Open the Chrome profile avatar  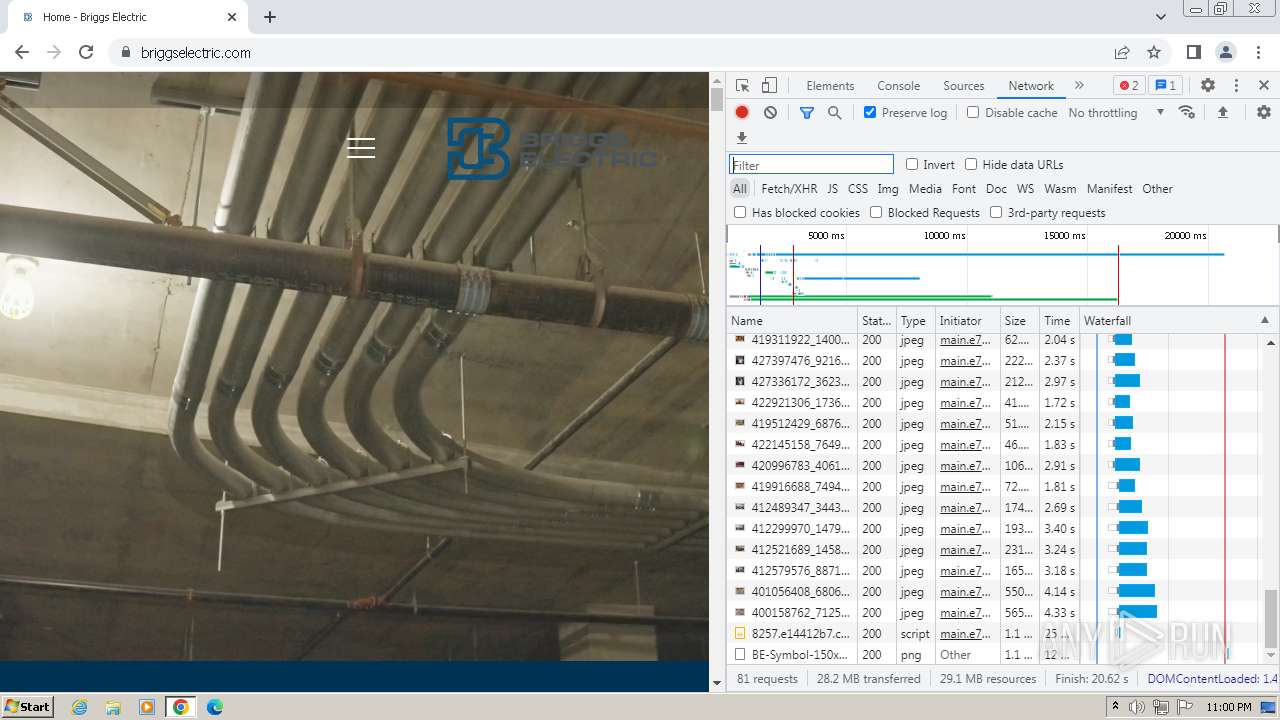1226,52
